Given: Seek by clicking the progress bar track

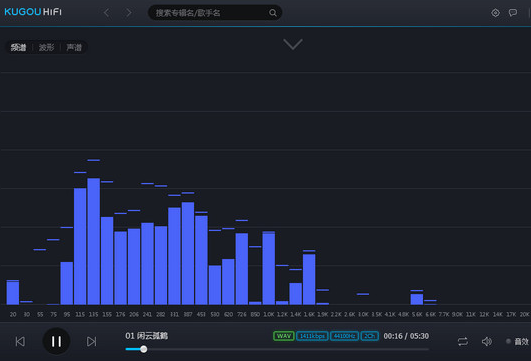Looking at the screenshot, I should tap(277, 349).
